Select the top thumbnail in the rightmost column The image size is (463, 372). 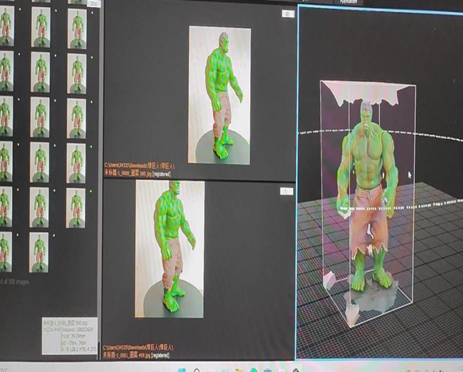(x=77, y=29)
